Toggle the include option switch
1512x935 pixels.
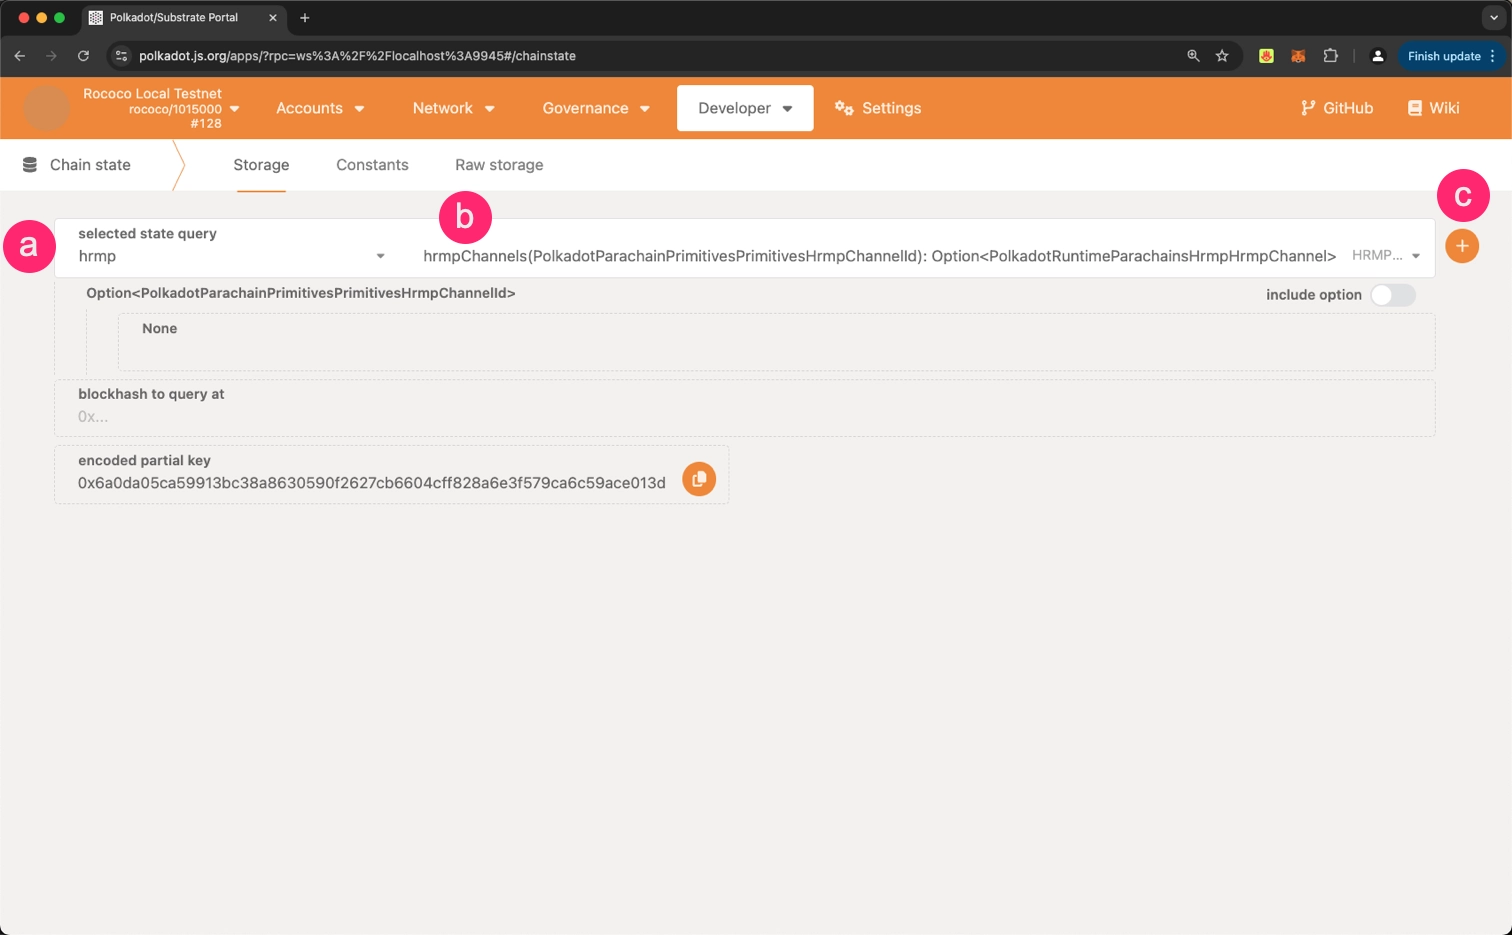1392,295
